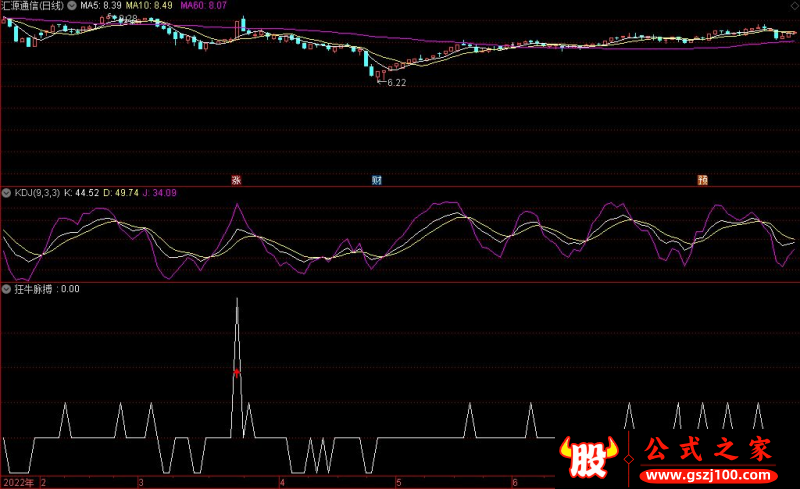Click the 9.28 high price label
Viewport: 800px width, 489px height.
click(128, 18)
